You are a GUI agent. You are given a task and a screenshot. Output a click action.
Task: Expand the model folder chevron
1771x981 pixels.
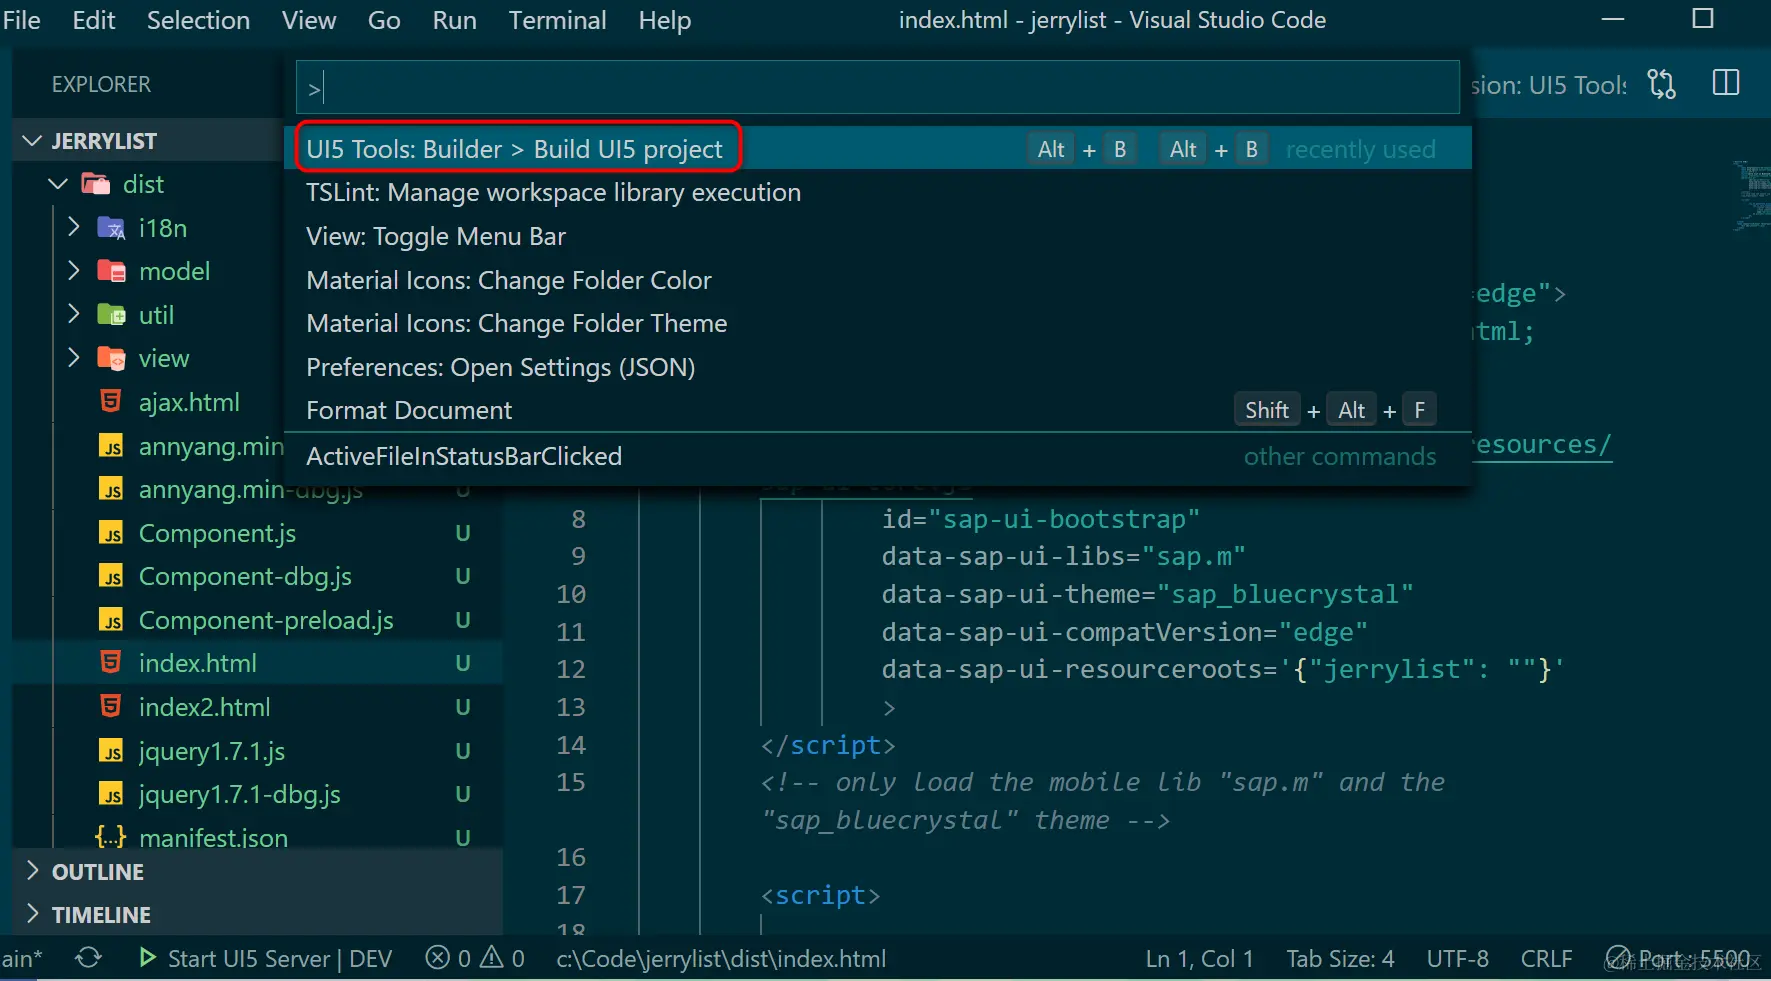pyautogui.click(x=73, y=270)
